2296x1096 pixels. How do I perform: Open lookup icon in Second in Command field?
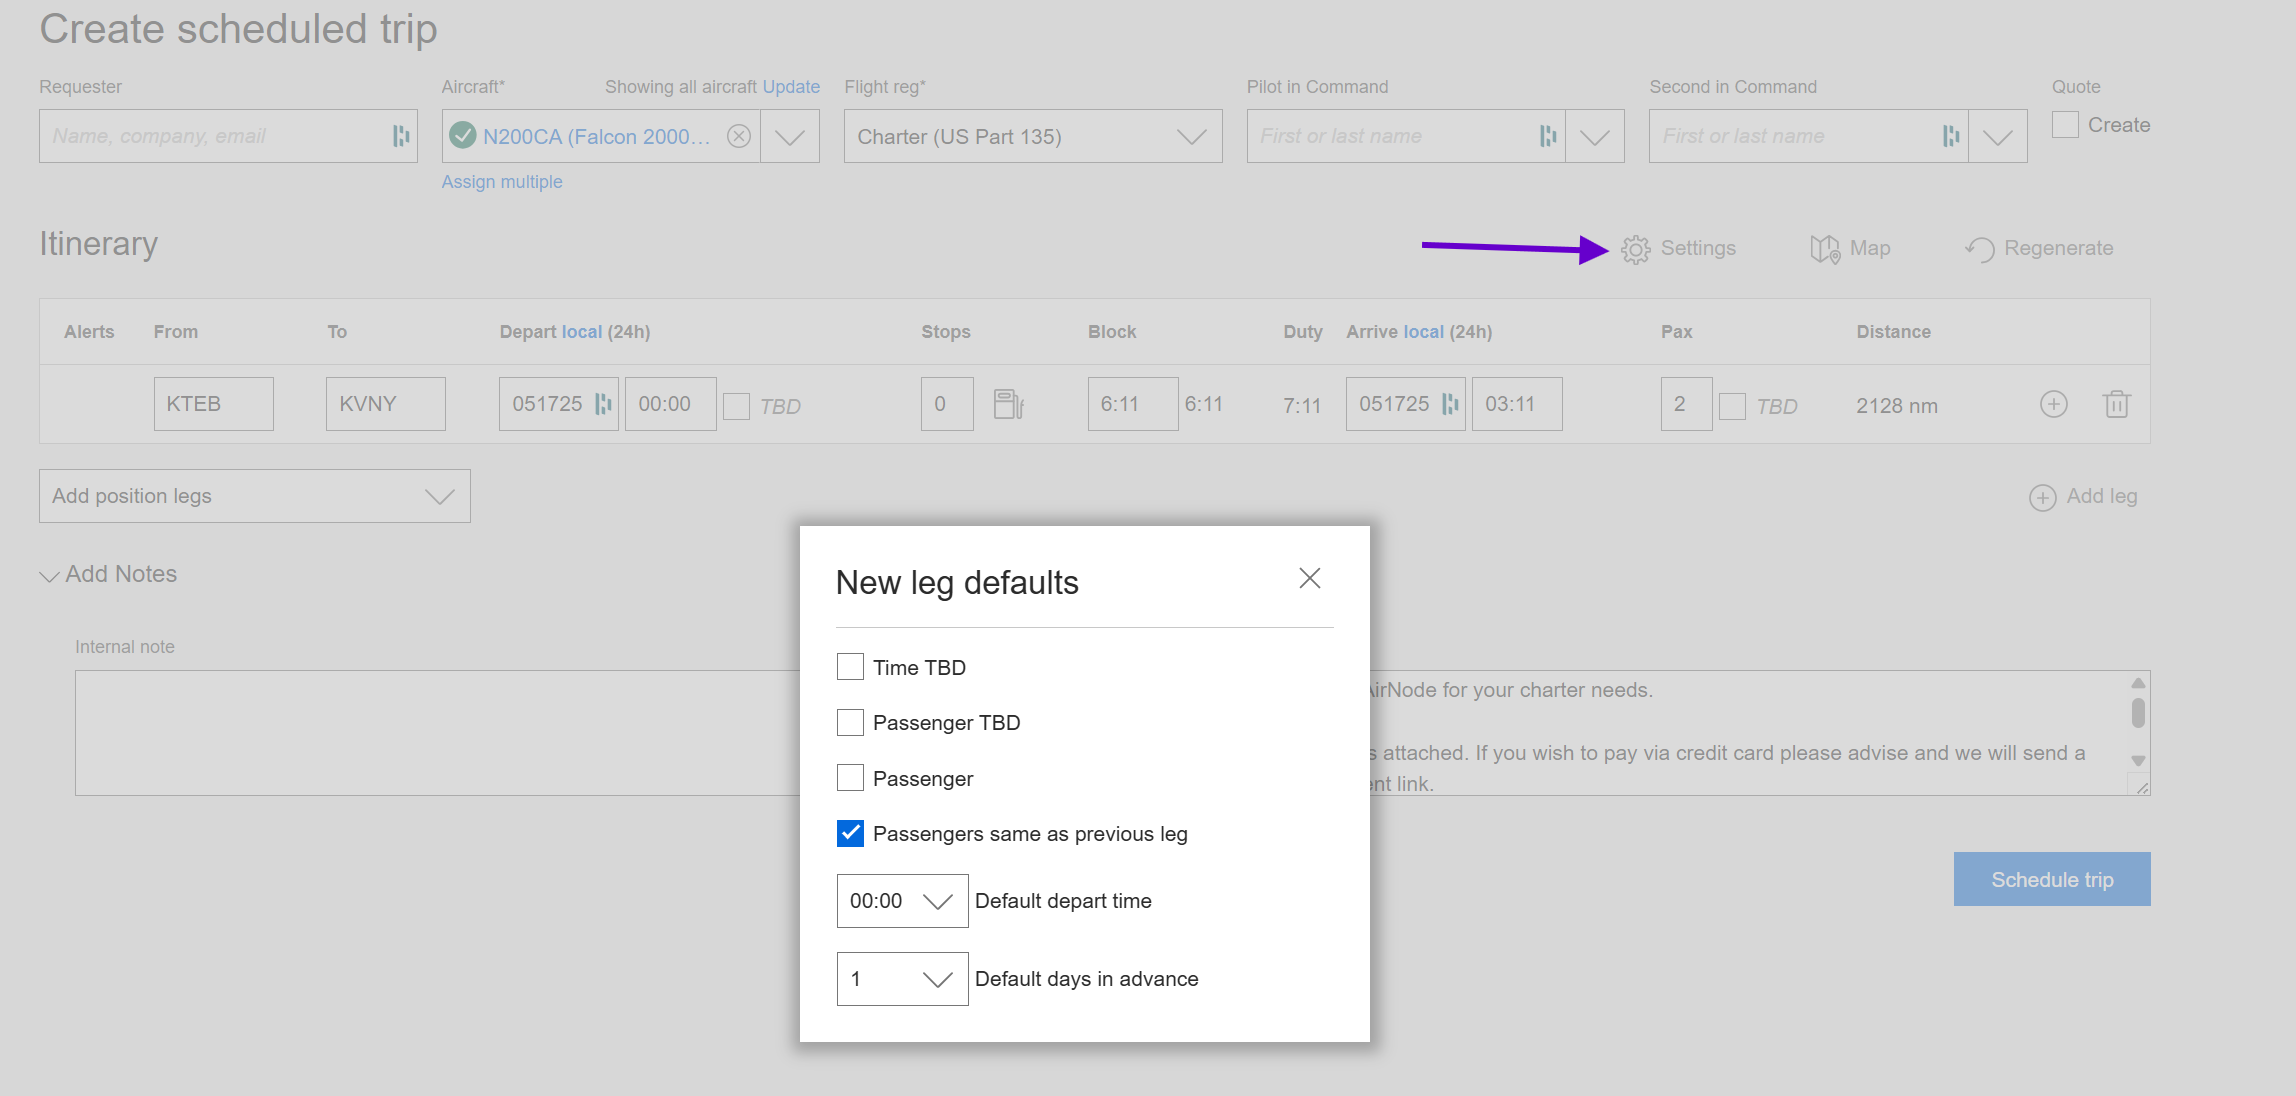[1951, 136]
